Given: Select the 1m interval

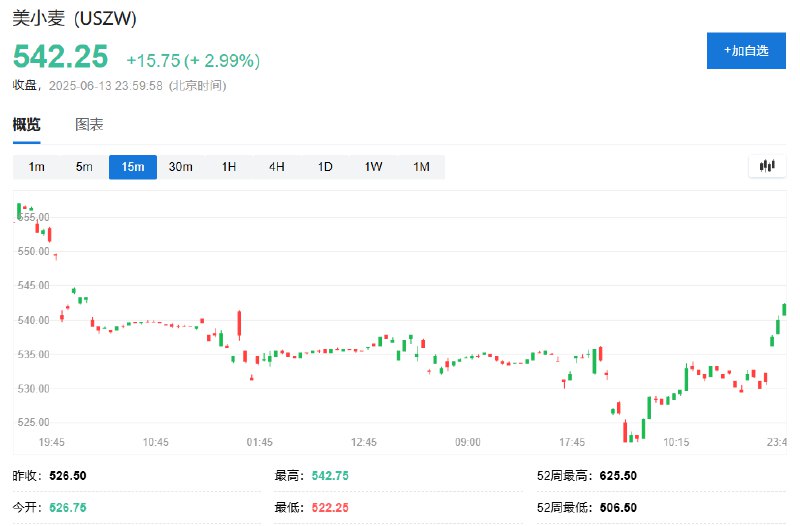Looking at the screenshot, I should 36,167.
